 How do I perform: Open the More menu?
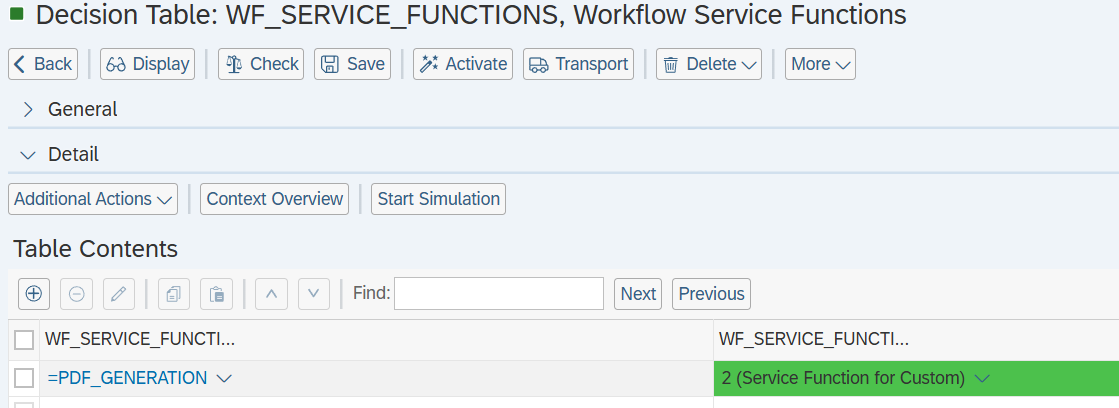pos(820,64)
